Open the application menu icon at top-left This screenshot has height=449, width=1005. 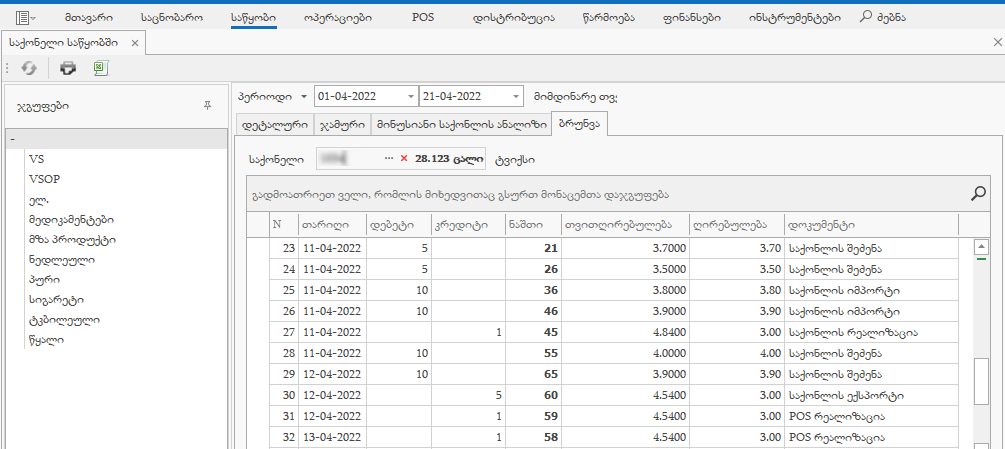click(26, 17)
